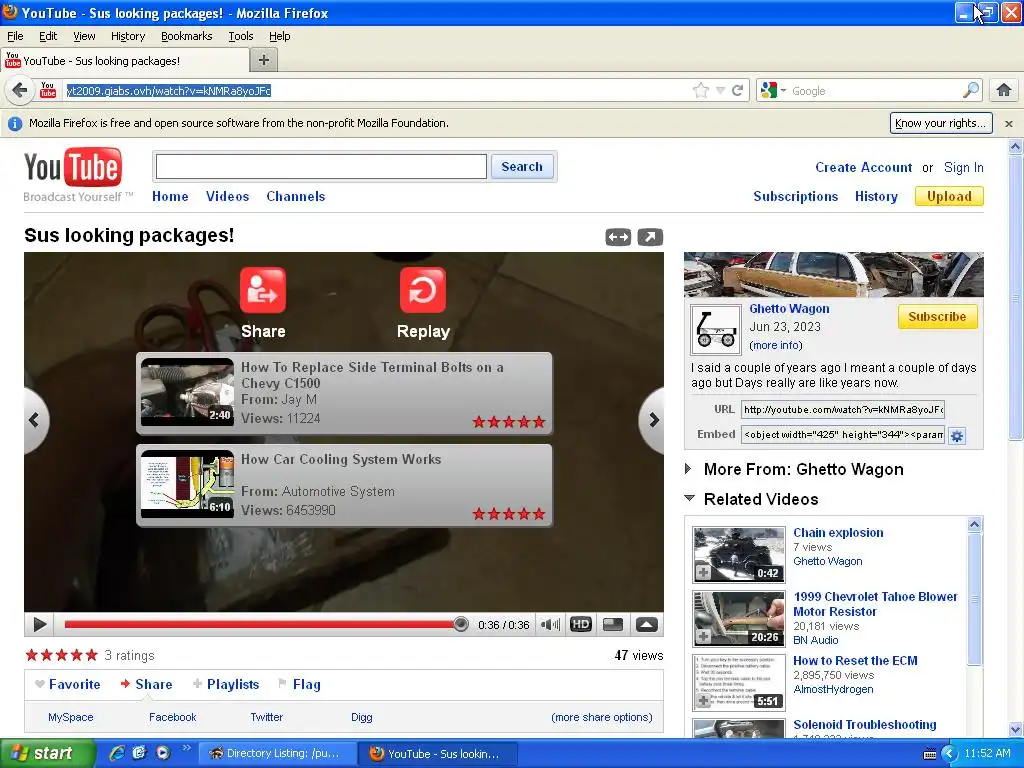Click the yellow Upload button
Viewport: 1024px width, 768px height.
949,196
